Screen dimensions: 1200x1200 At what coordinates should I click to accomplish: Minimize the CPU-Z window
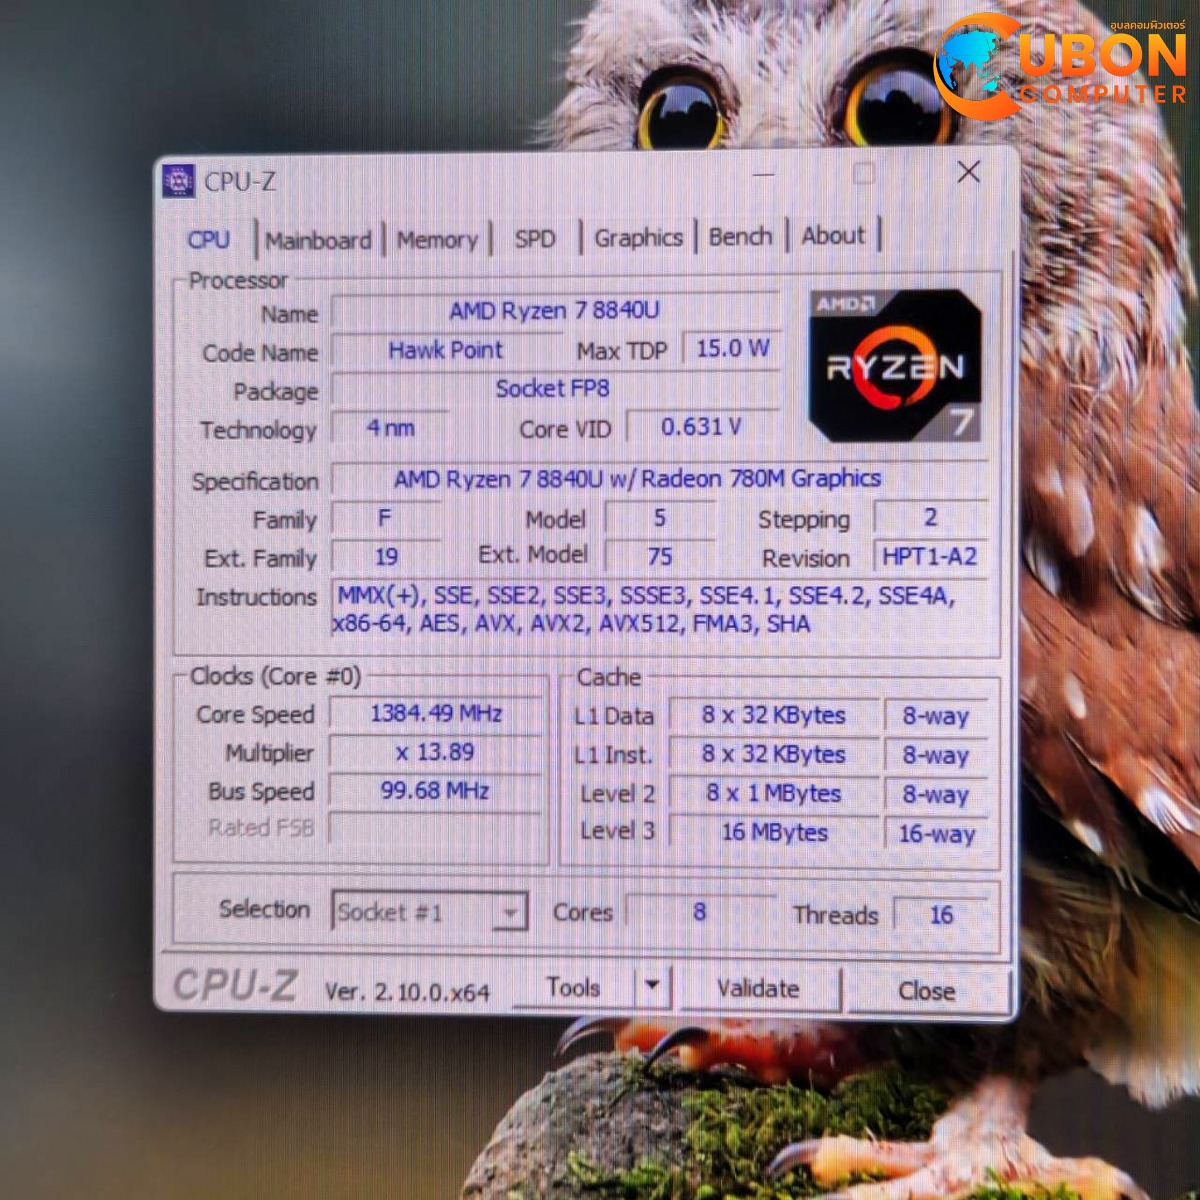(x=764, y=175)
